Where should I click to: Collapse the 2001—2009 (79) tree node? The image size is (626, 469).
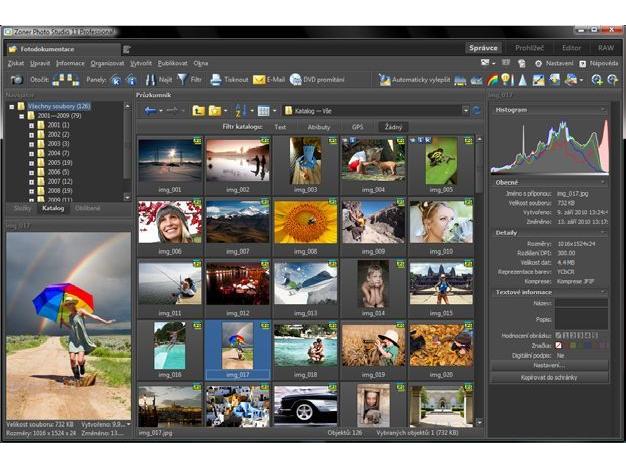pos(22,116)
